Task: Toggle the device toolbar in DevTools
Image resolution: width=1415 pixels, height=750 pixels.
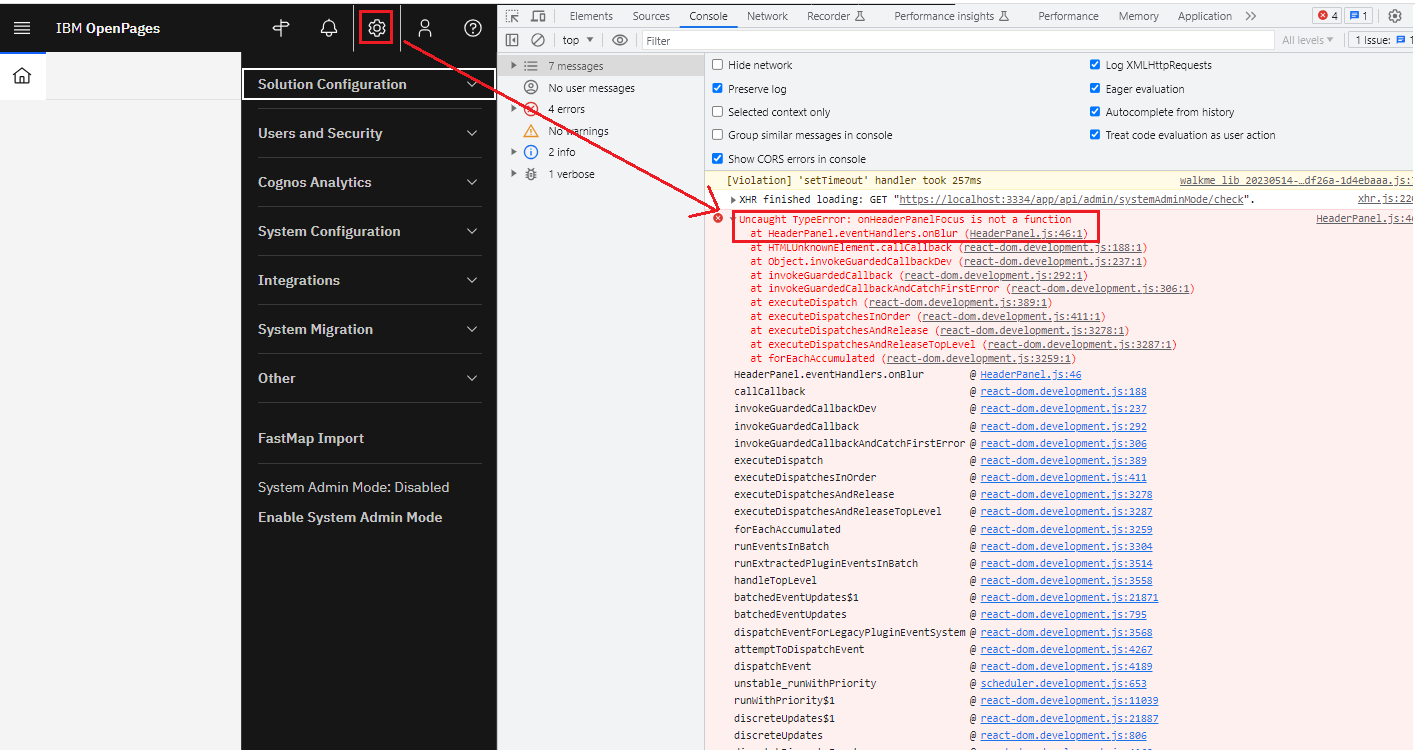Action: tap(538, 15)
